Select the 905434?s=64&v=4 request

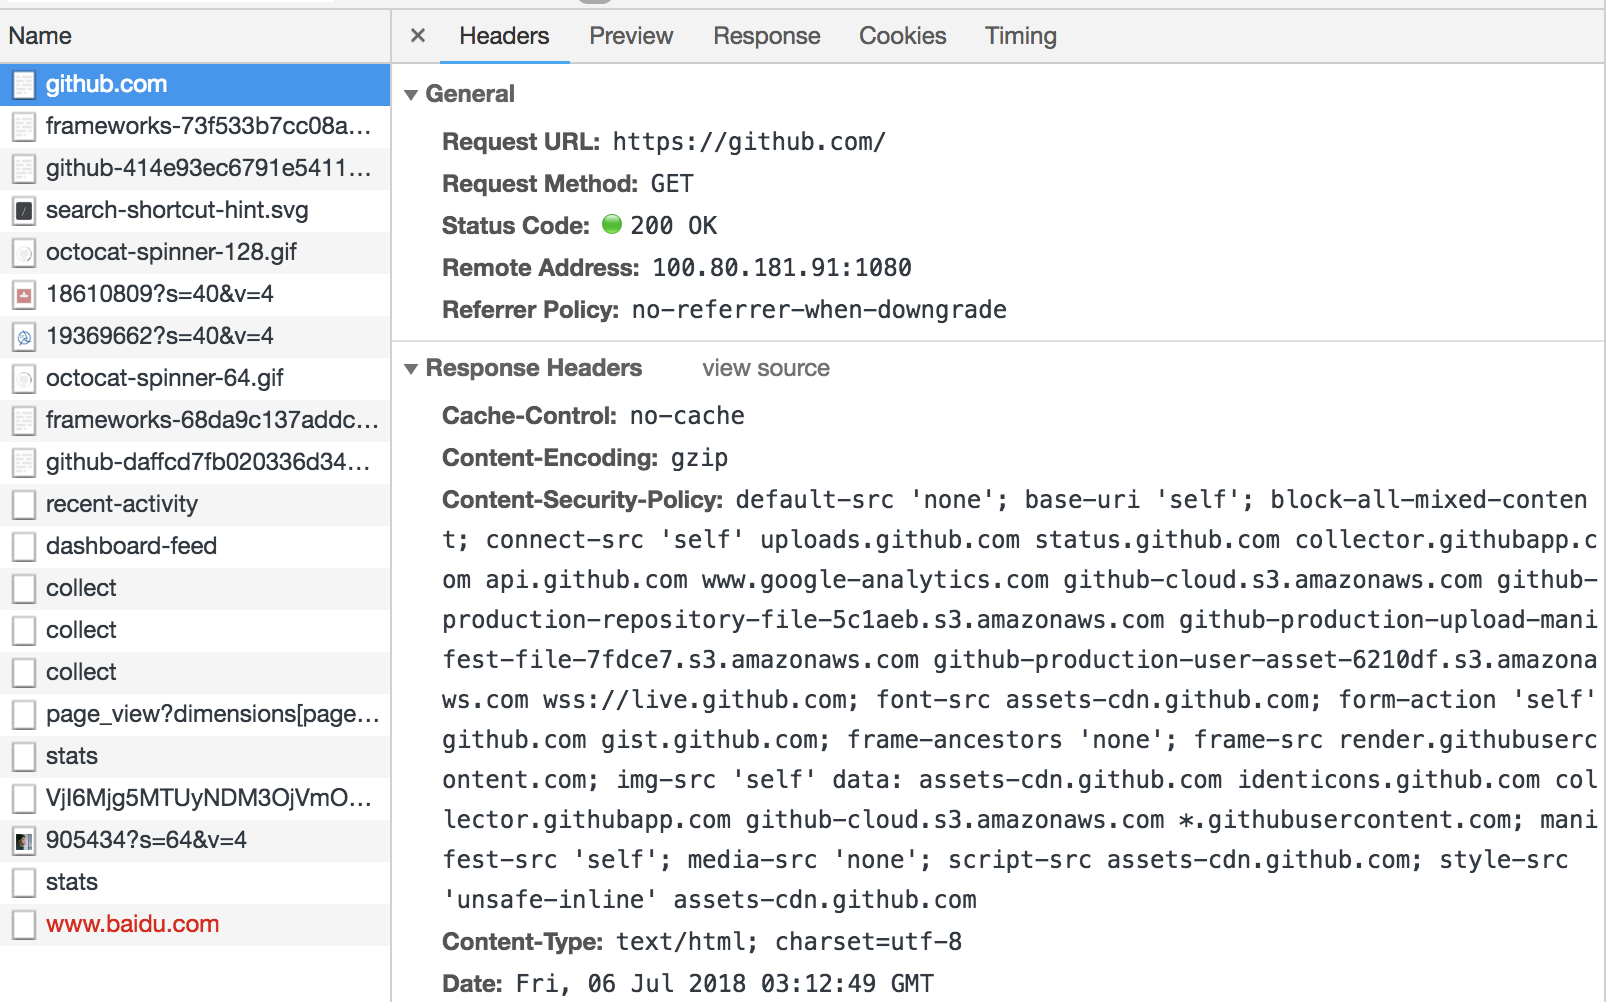coord(195,841)
